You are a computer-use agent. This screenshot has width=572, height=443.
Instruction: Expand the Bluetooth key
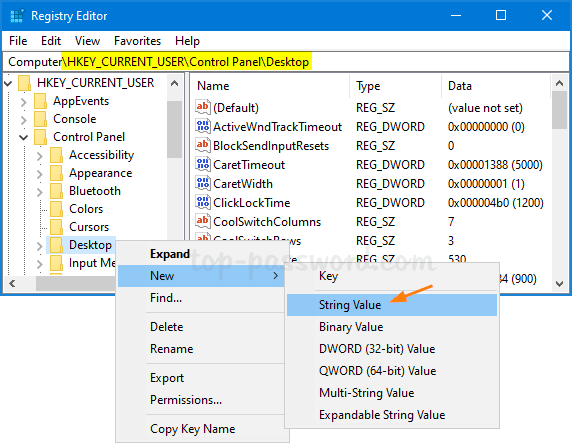point(40,191)
